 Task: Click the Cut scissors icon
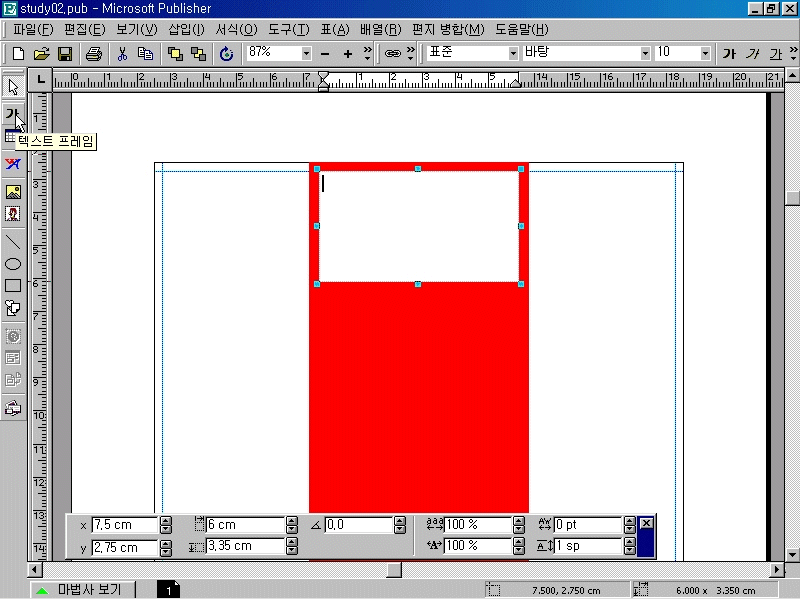pyautogui.click(x=122, y=54)
